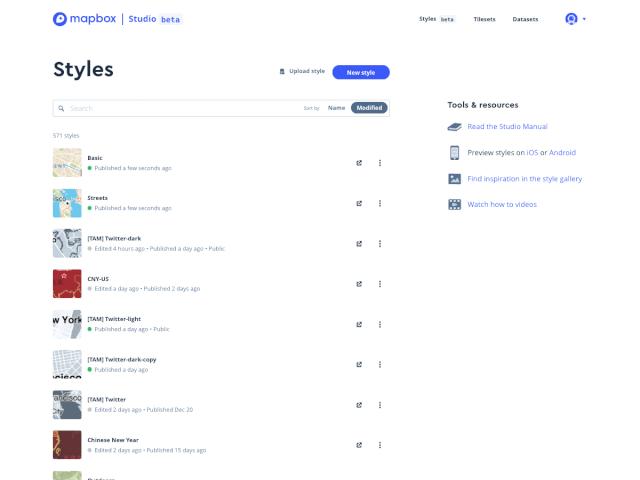Click the search magnifier icon
This screenshot has height=480, width=640.
point(61,108)
